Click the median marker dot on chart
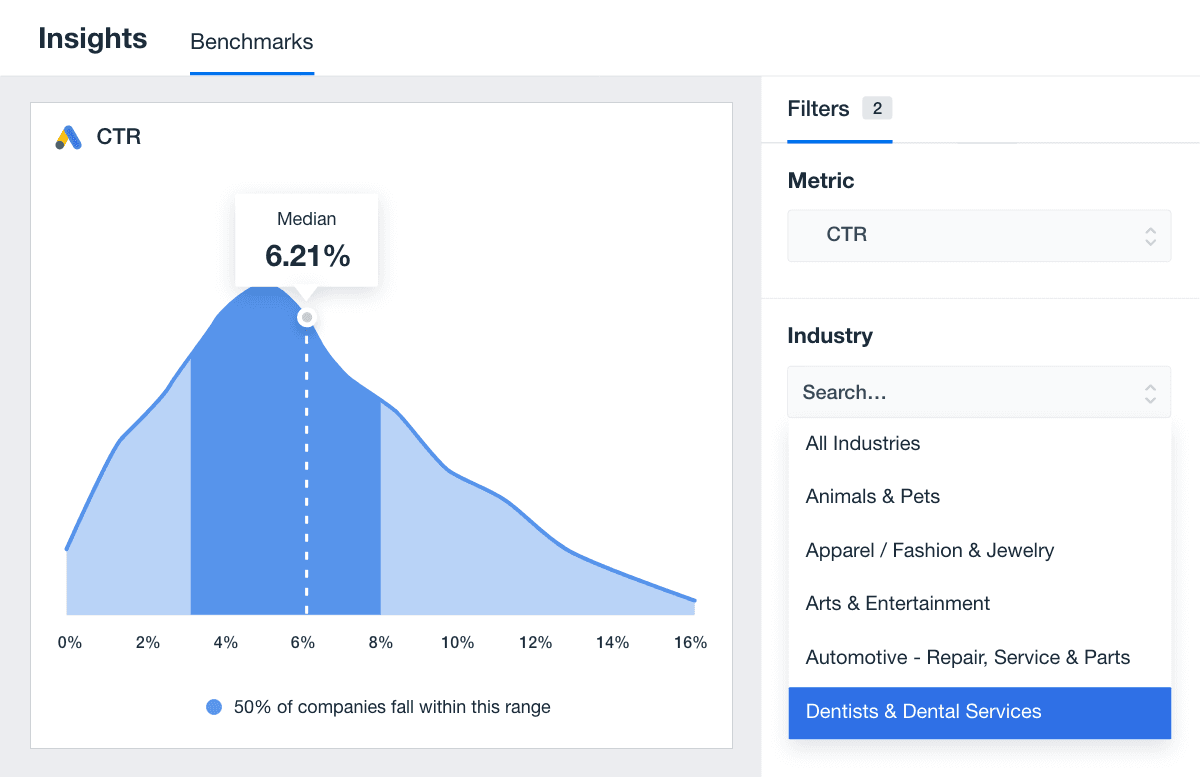The image size is (1200, 777). (x=307, y=318)
